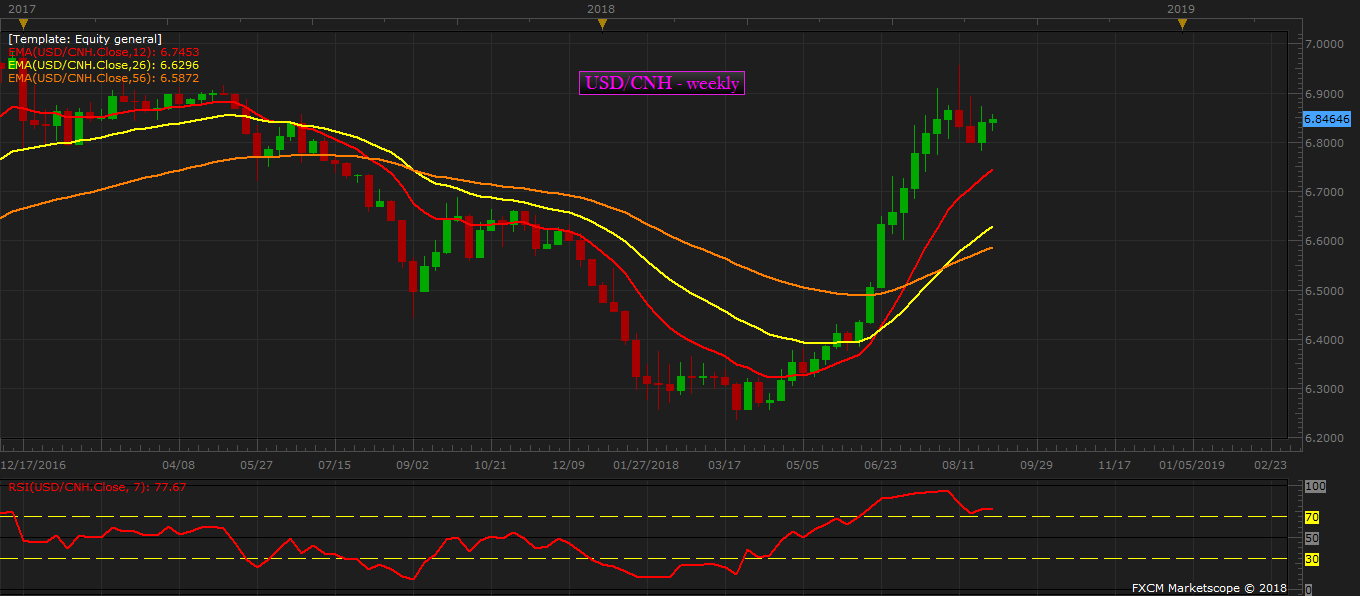
Task: Click the yellow RSI 30 level marker
Action: tap(1312, 559)
